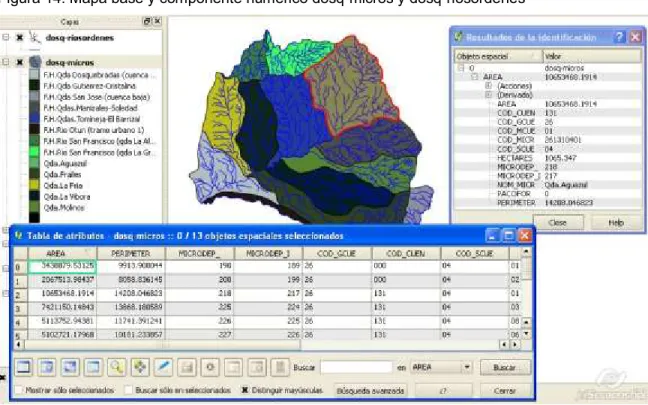The width and height of the screenshot is (648, 405).
Task: Click Help in identify results window
Action: (x=616, y=222)
